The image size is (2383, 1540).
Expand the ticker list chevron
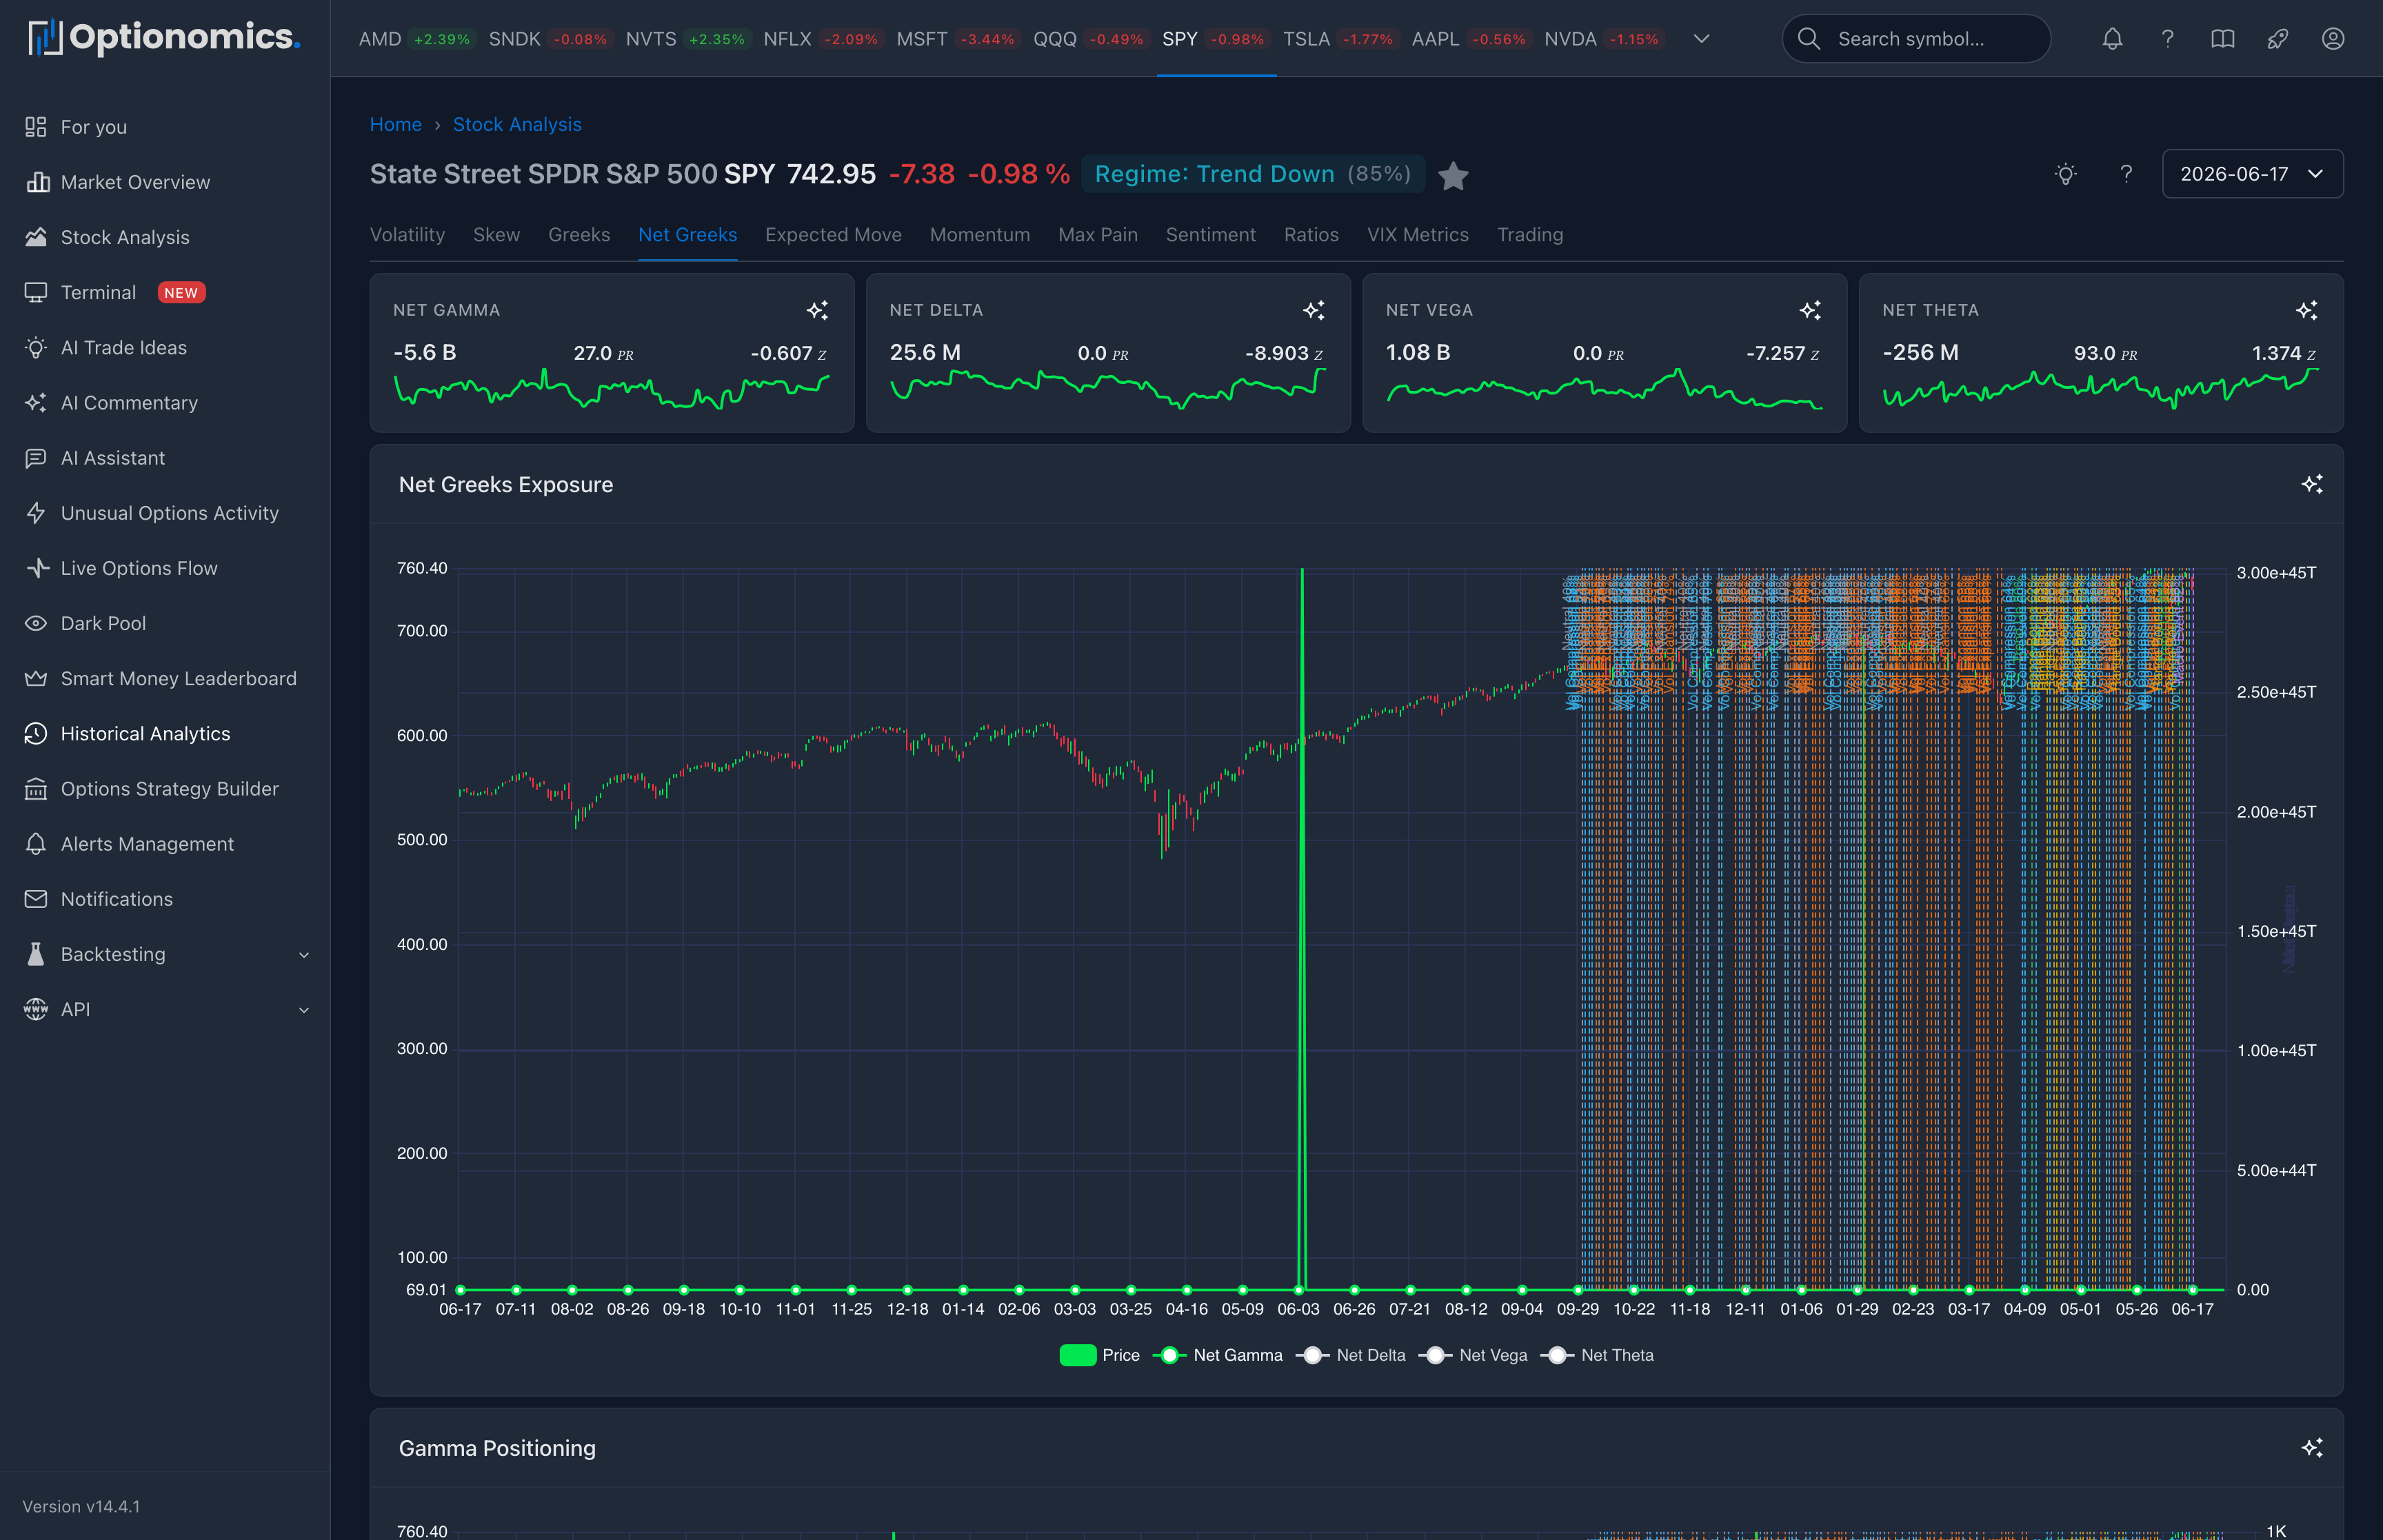(1701, 39)
